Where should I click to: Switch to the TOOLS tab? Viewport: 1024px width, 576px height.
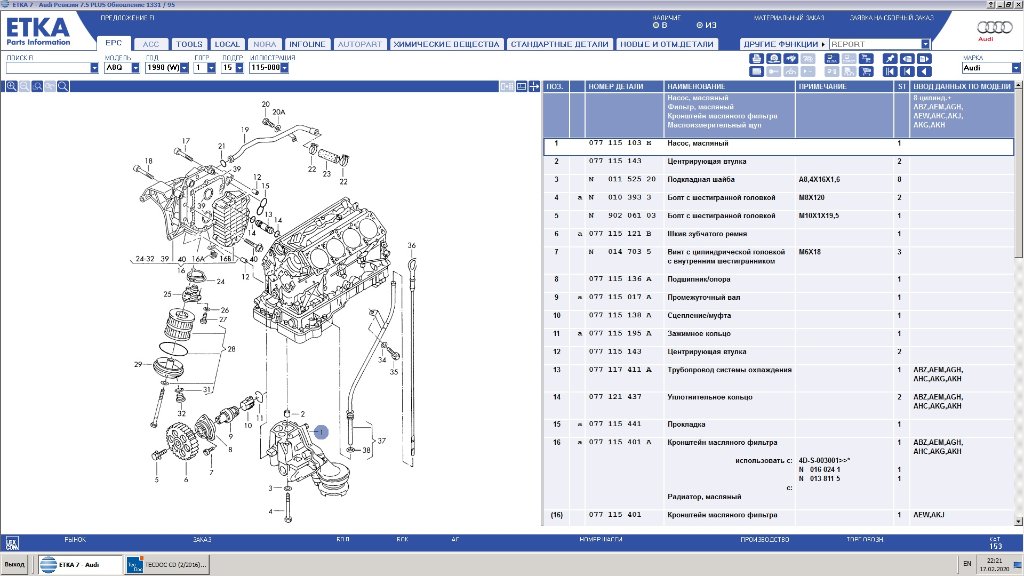coord(189,44)
